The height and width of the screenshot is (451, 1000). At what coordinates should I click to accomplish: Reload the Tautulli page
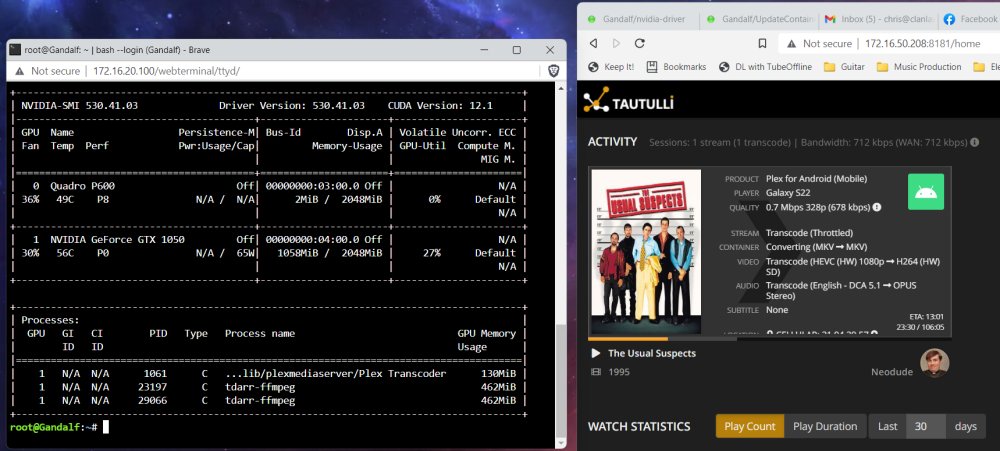coord(640,43)
